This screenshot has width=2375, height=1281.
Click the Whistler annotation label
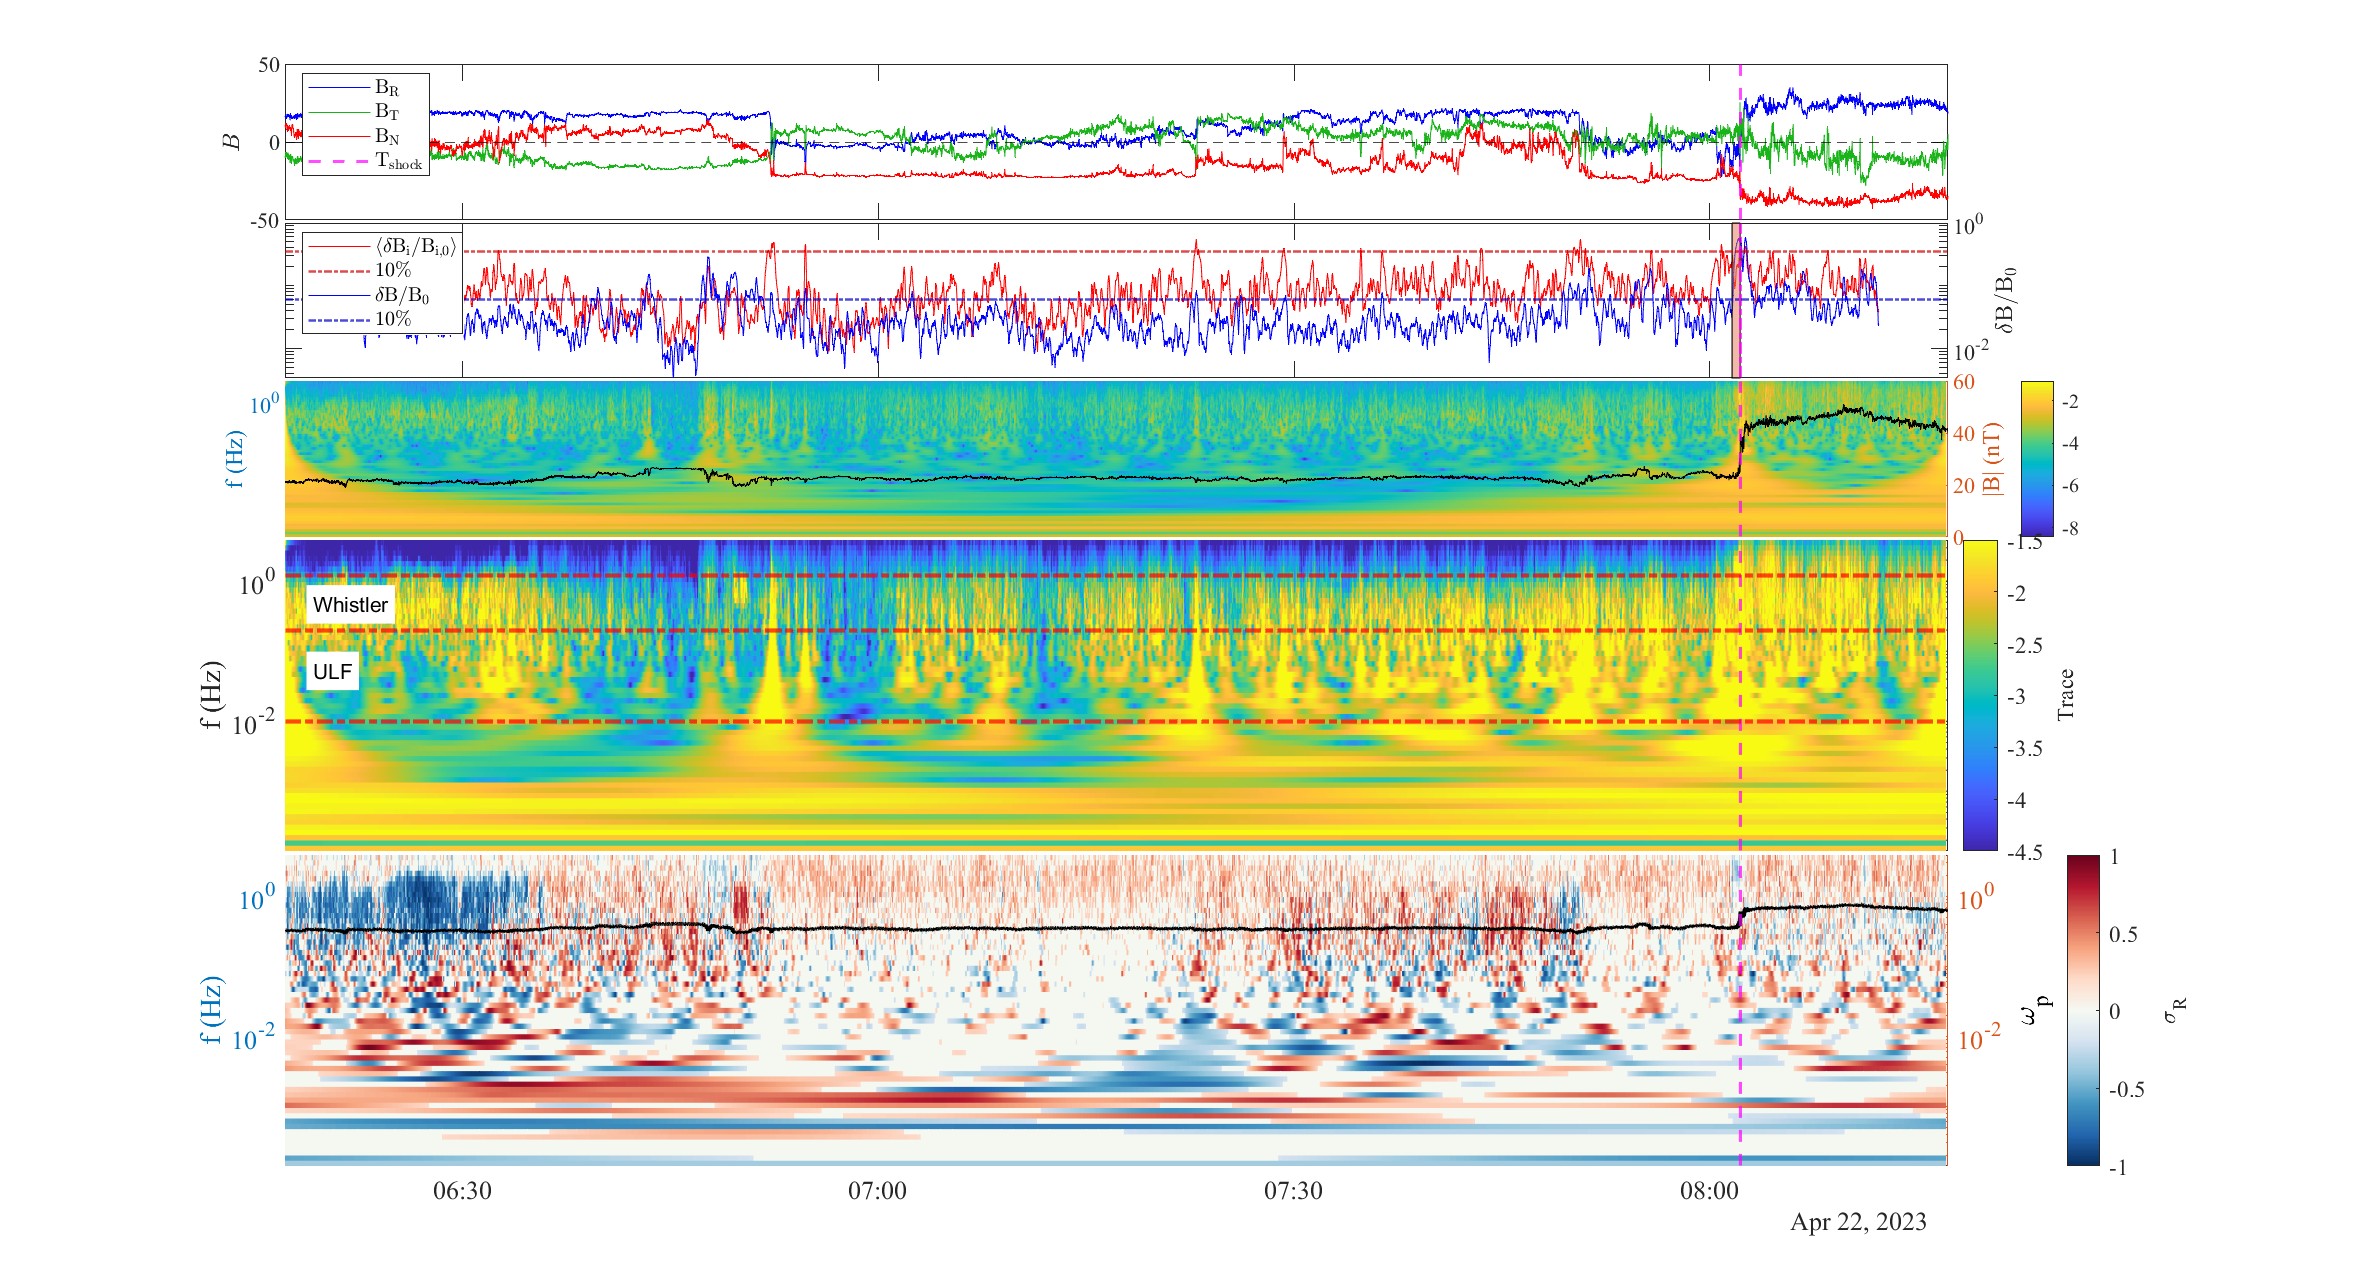[350, 605]
